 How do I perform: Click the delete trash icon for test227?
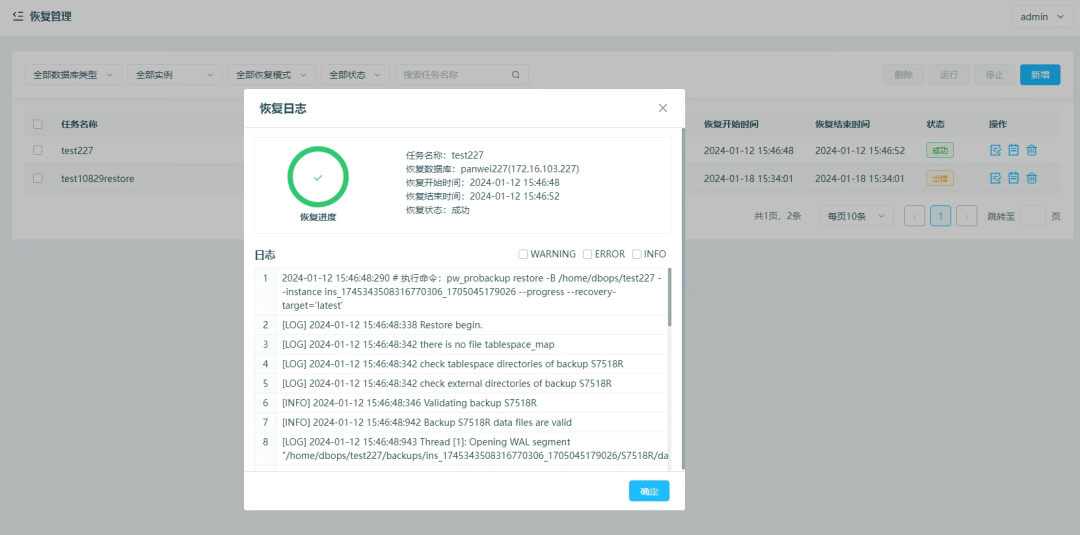coord(1032,150)
